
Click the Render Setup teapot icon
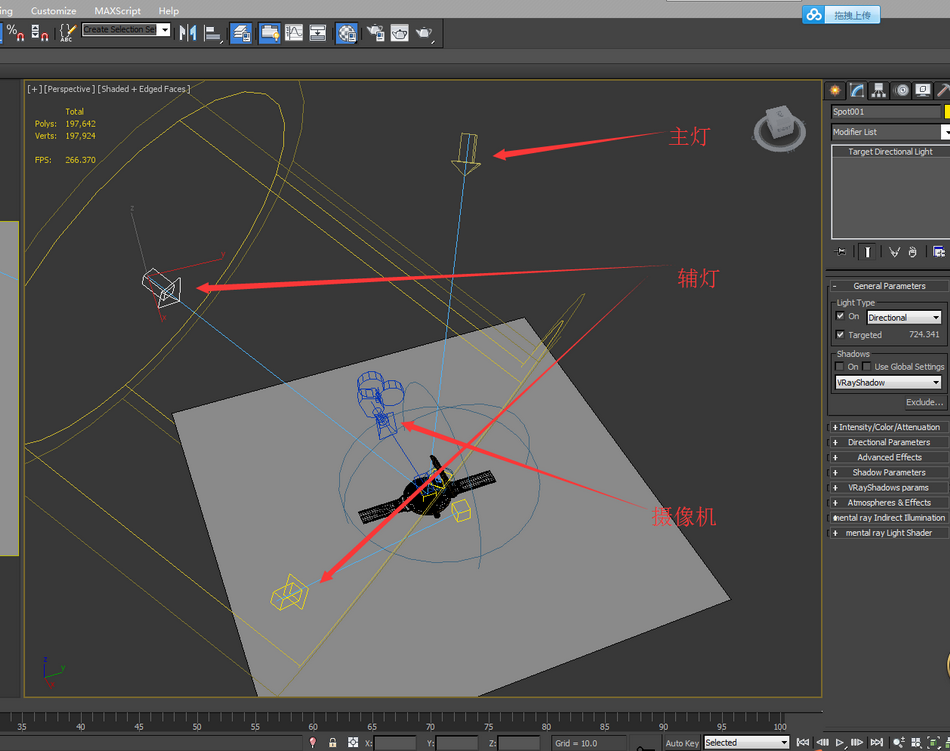(375, 33)
